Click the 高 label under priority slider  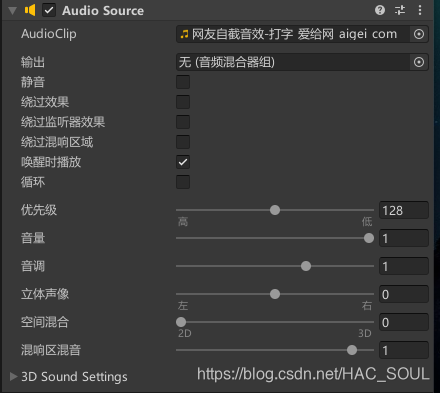[183, 222]
